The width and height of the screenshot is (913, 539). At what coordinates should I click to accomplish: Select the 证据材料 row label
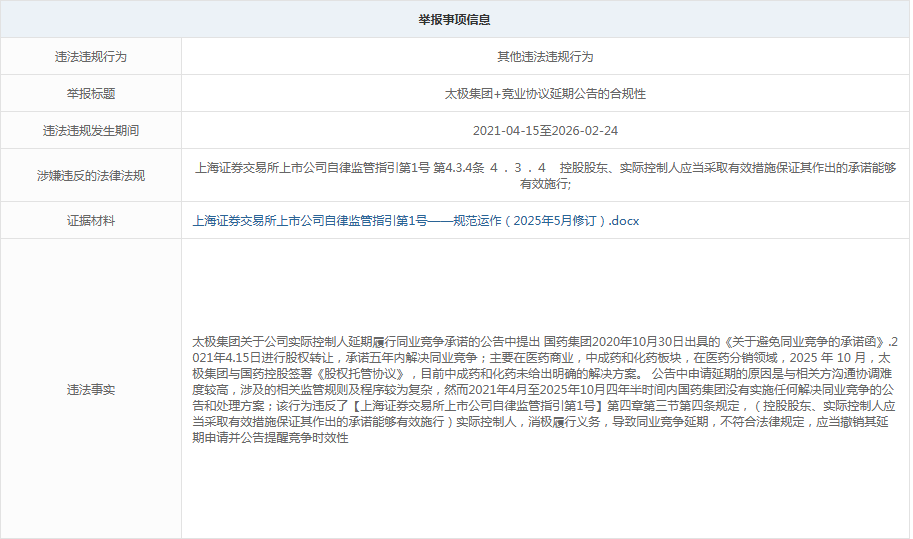(x=91, y=221)
